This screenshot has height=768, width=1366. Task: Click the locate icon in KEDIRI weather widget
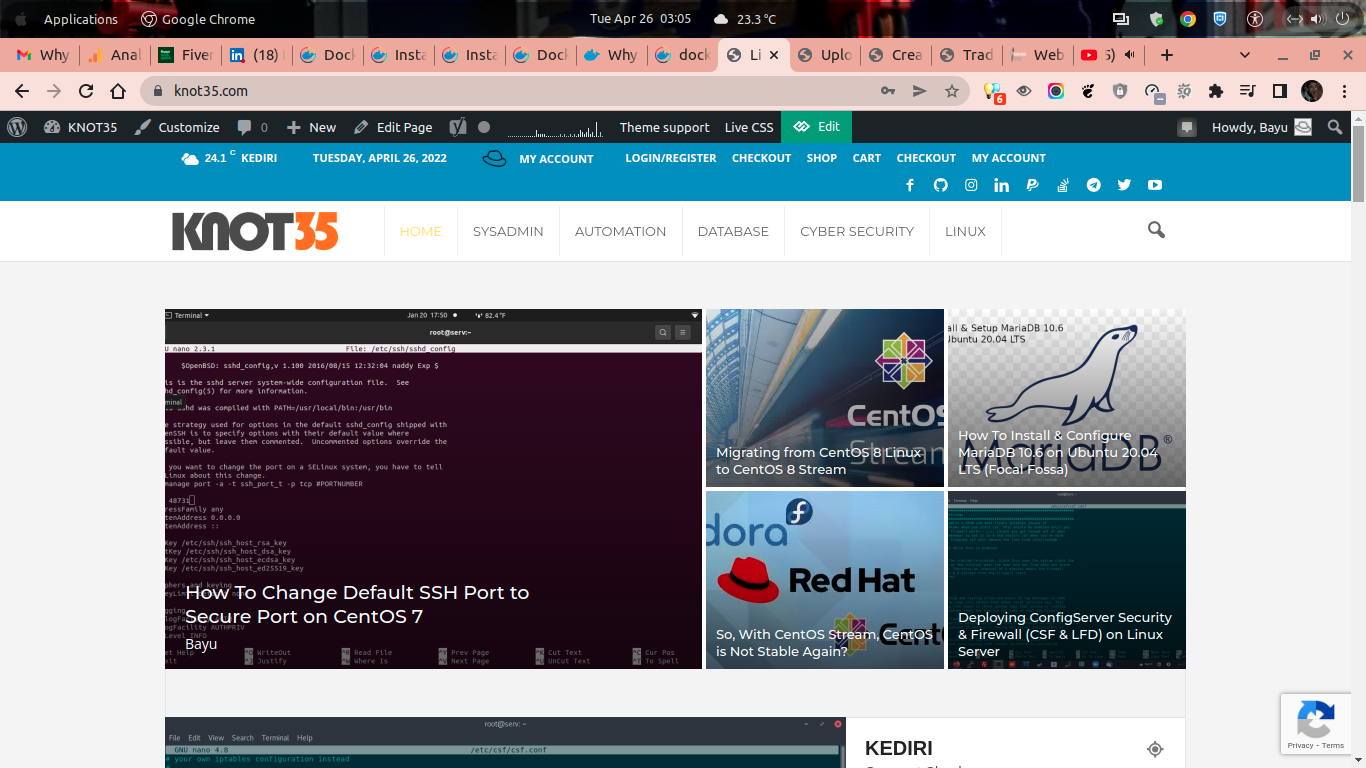pos(1155,749)
